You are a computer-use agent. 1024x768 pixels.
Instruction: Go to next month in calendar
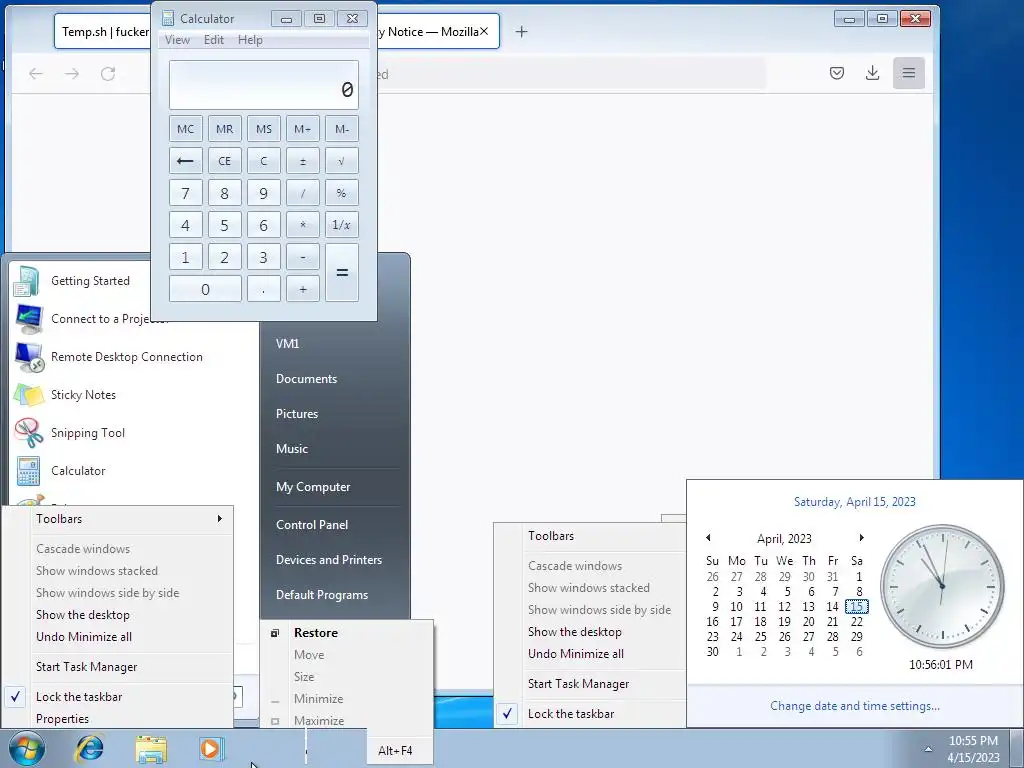pyautogui.click(x=861, y=538)
